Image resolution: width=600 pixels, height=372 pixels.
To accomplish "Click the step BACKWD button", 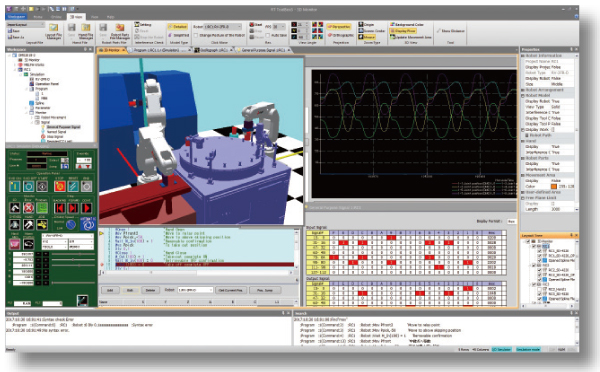I will [59, 208].
